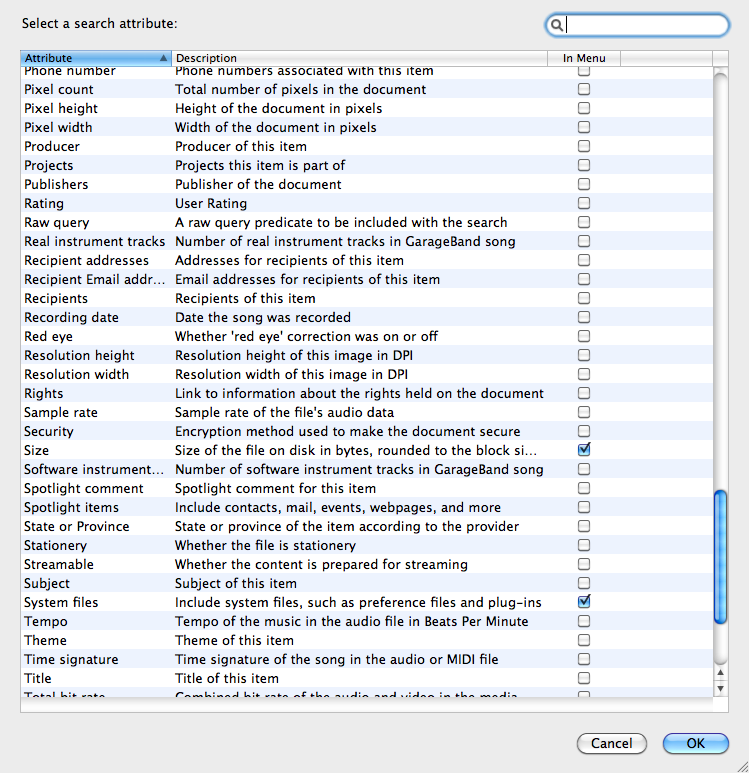Tick the Subject checkbox
The image size is (749, 773).
point(584,583)
